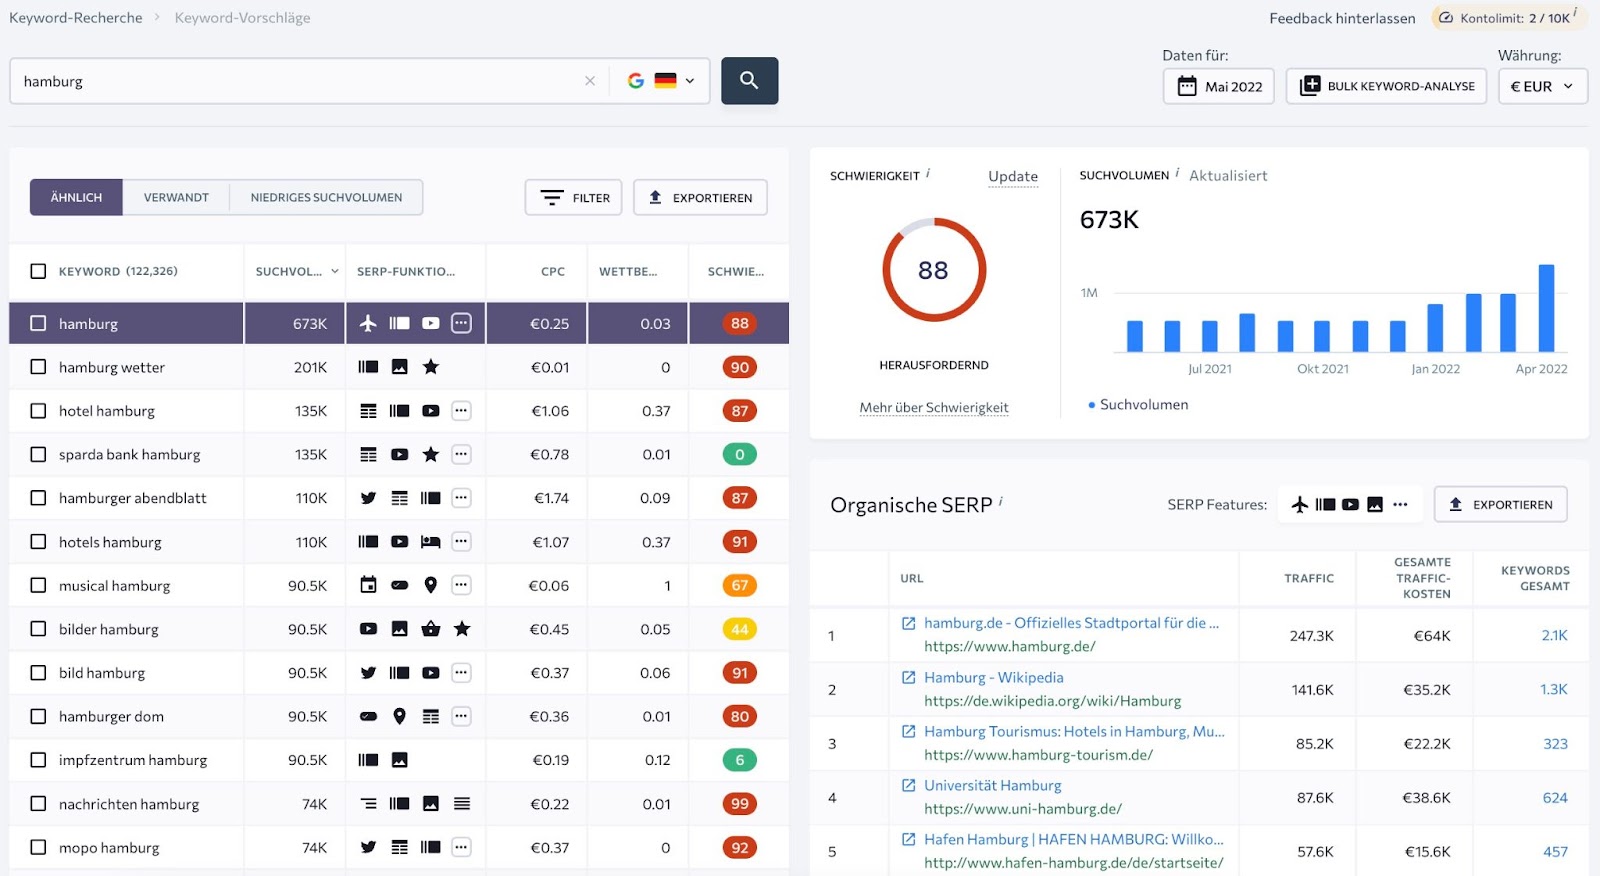Tick the checkbox for hamburg wetter
The image size is (1600, 876).
click(38, 367)
